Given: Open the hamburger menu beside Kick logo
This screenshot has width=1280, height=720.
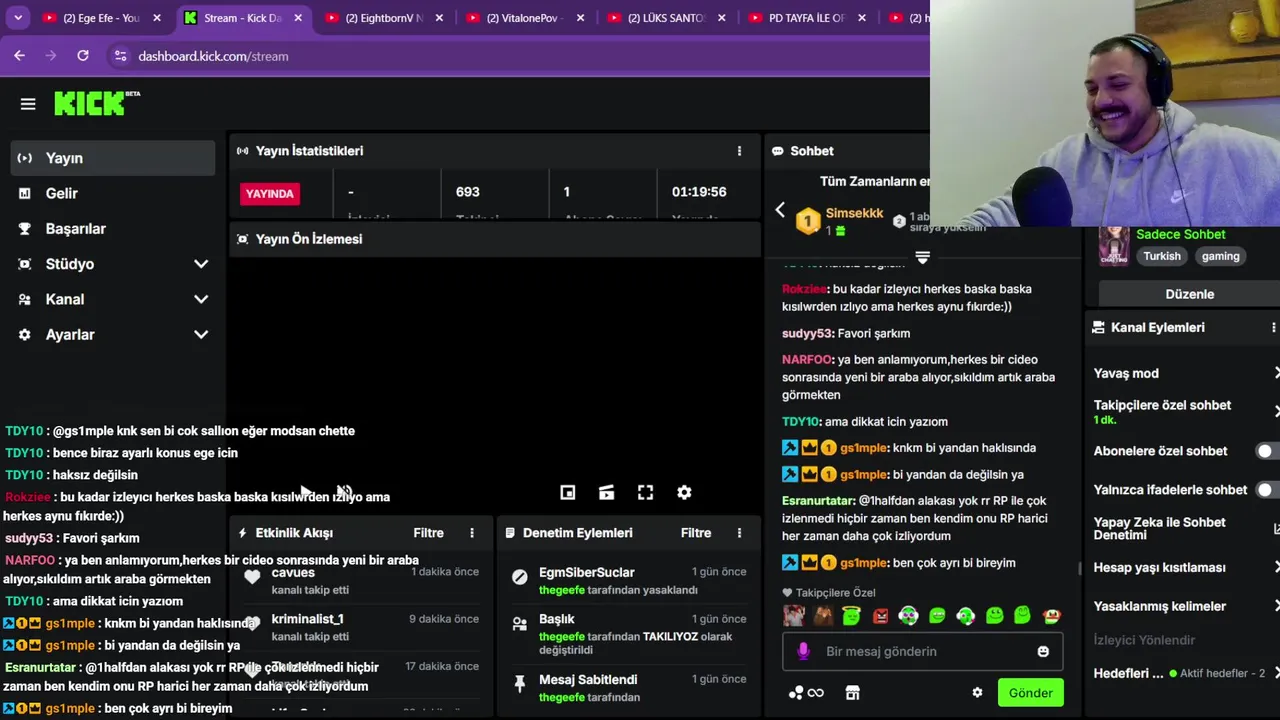Looking at the screenshot, I should (28, 104).
